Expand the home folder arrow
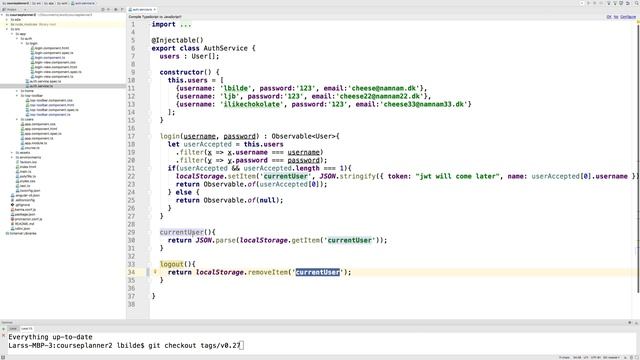The image size is (640, 360). [17, 91]
